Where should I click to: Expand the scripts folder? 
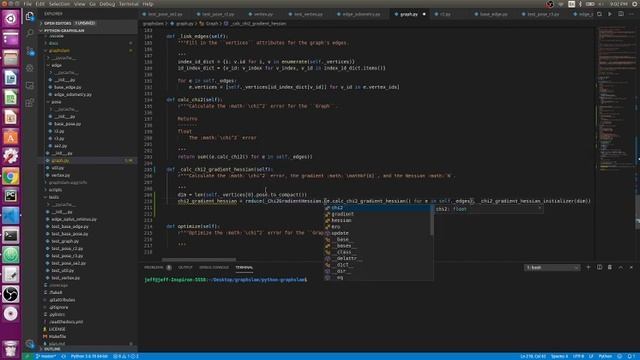pyautogui.click(x=88, y=190)
